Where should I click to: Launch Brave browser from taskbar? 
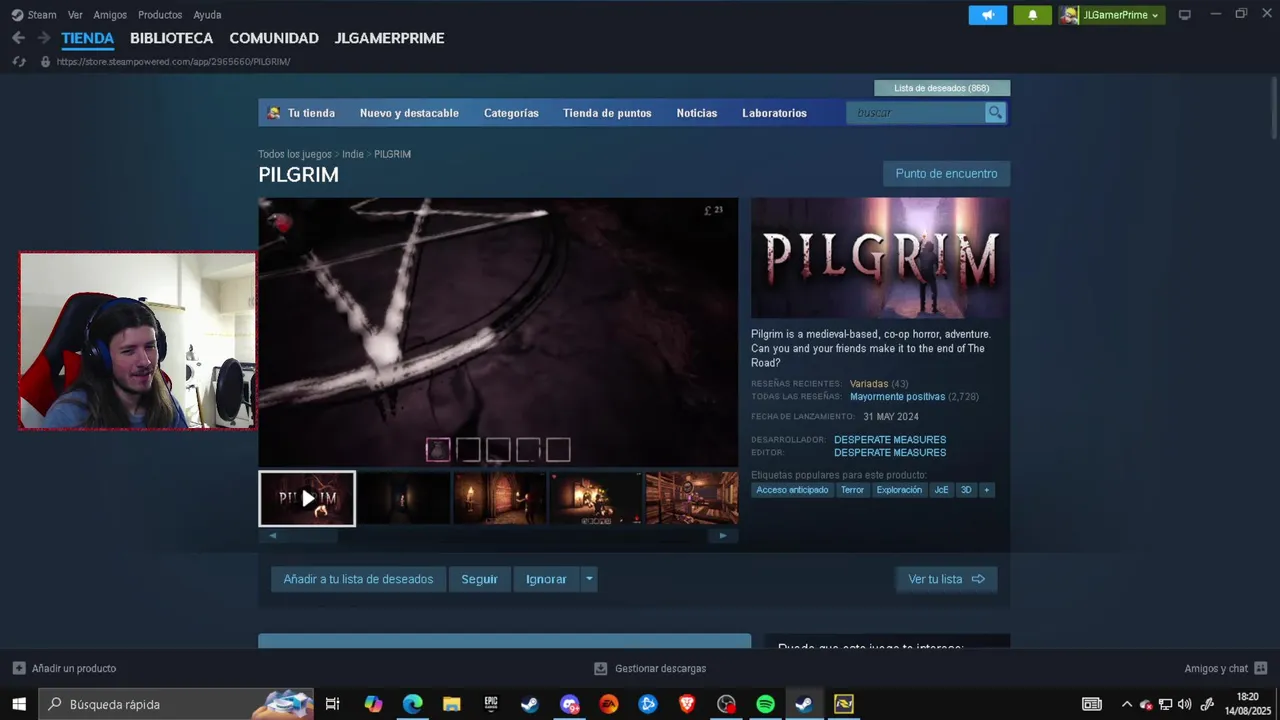coord(687,704)
